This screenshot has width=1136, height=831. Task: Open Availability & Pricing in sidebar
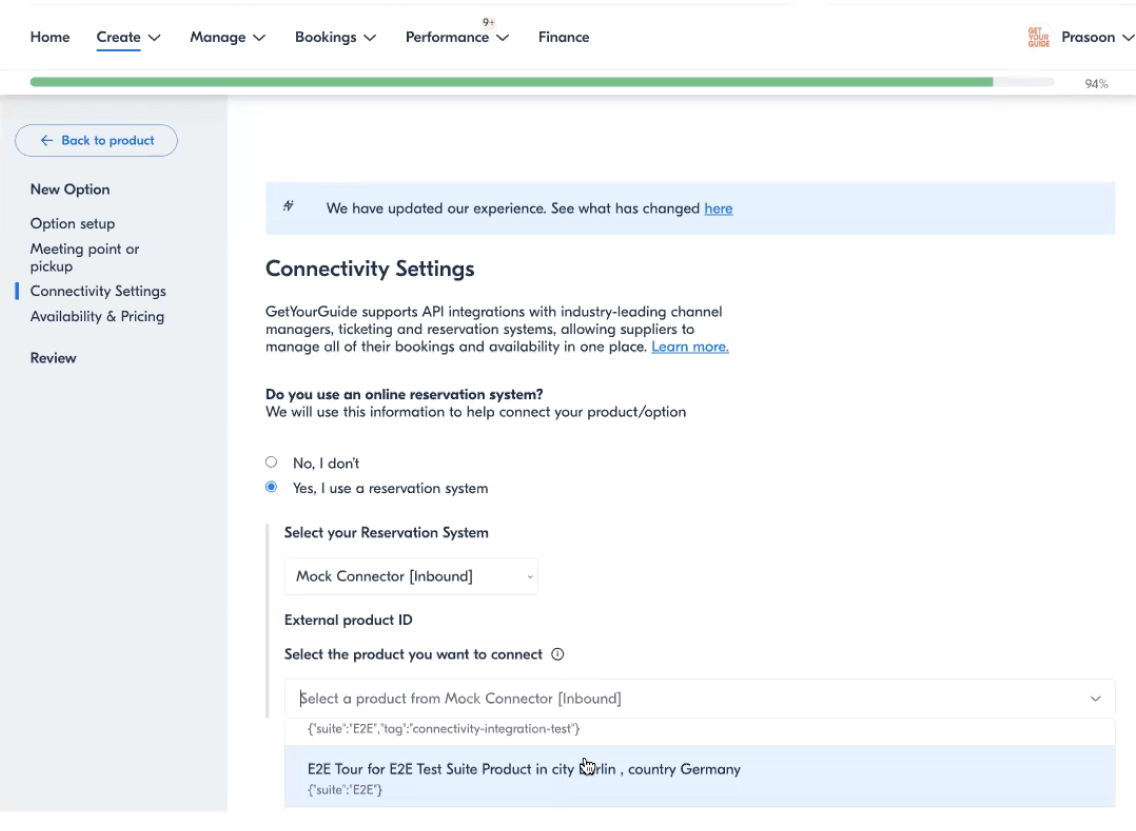click(x=97, y=316)
